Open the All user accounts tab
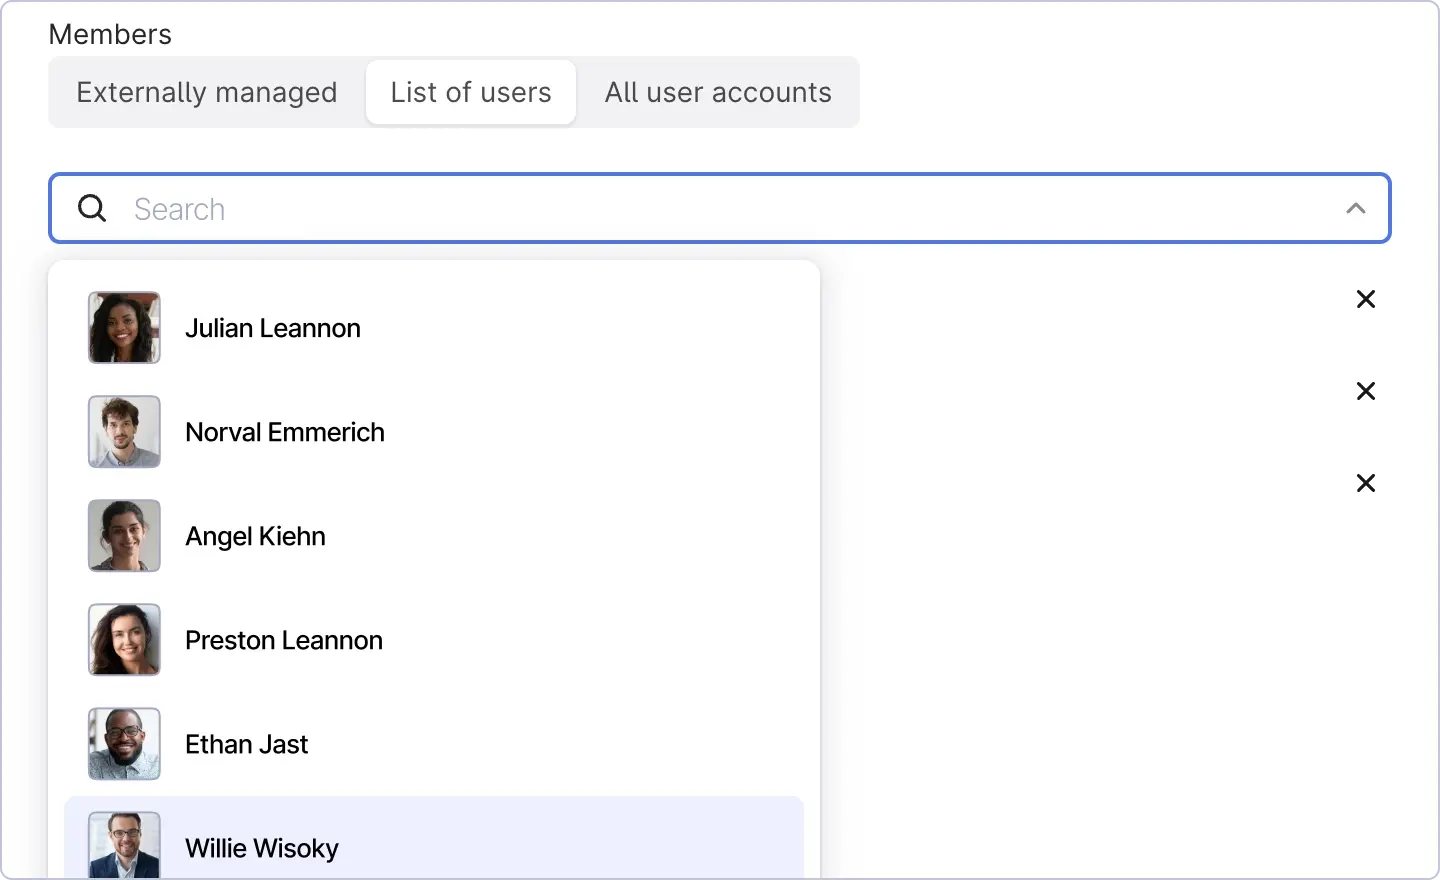Image resolution: width=1440 pixels, height=880 pixels. coord(718,92)
